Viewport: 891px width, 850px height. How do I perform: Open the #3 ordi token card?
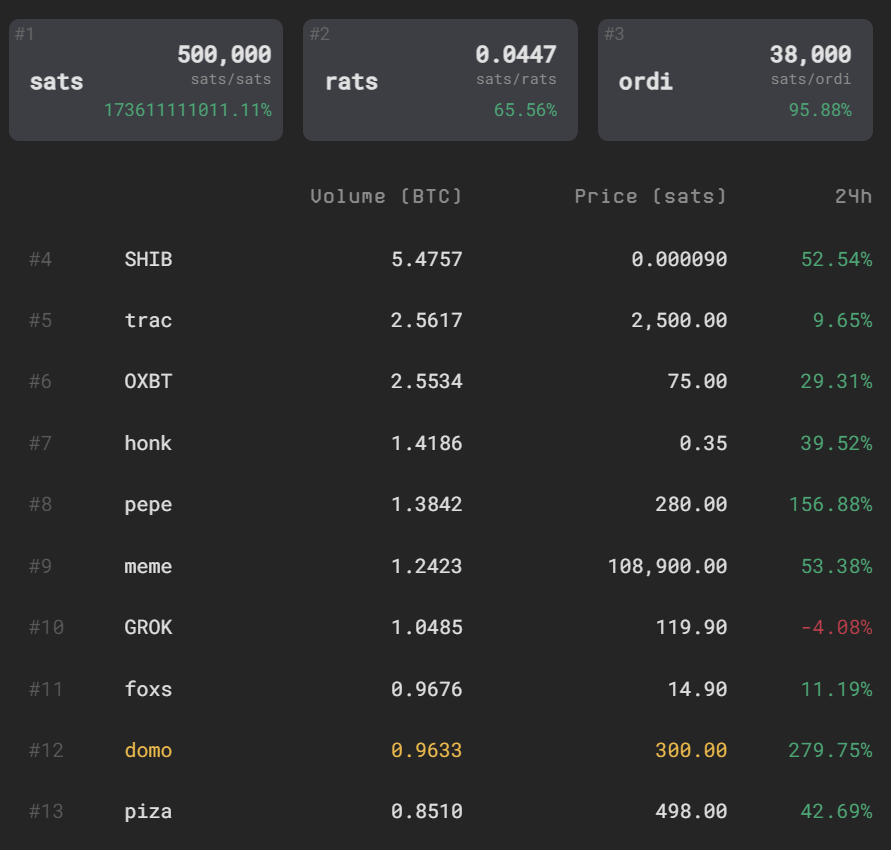point(735,80)
